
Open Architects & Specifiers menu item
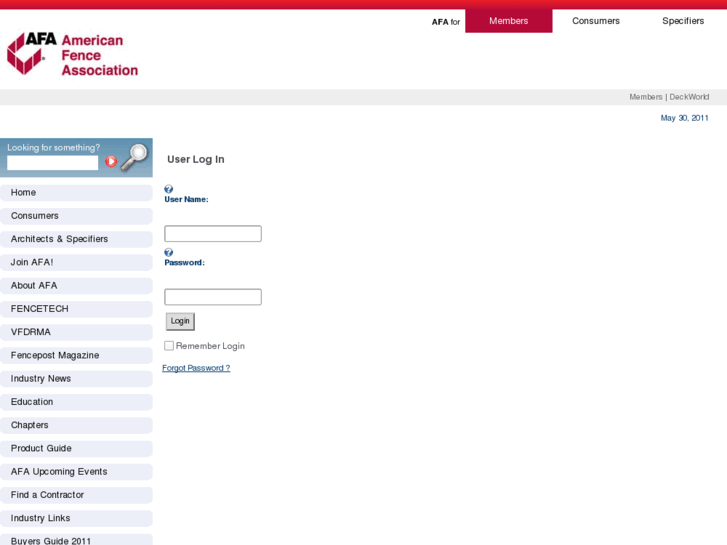(x=77, y=239)
